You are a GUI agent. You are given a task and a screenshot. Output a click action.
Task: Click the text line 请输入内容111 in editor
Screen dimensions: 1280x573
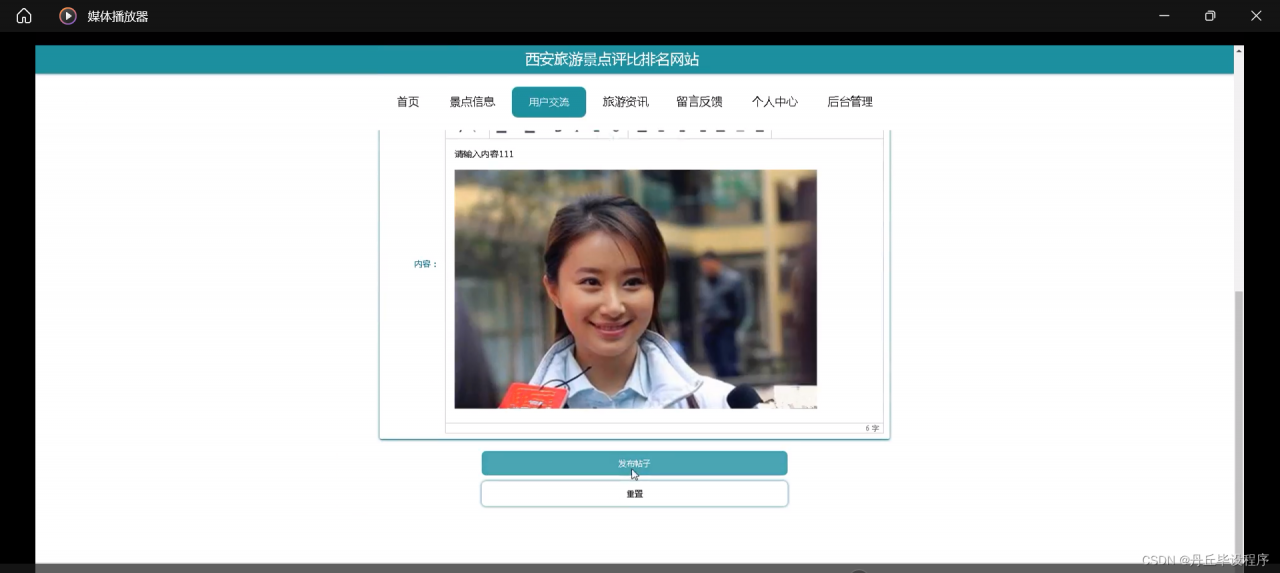484,154
